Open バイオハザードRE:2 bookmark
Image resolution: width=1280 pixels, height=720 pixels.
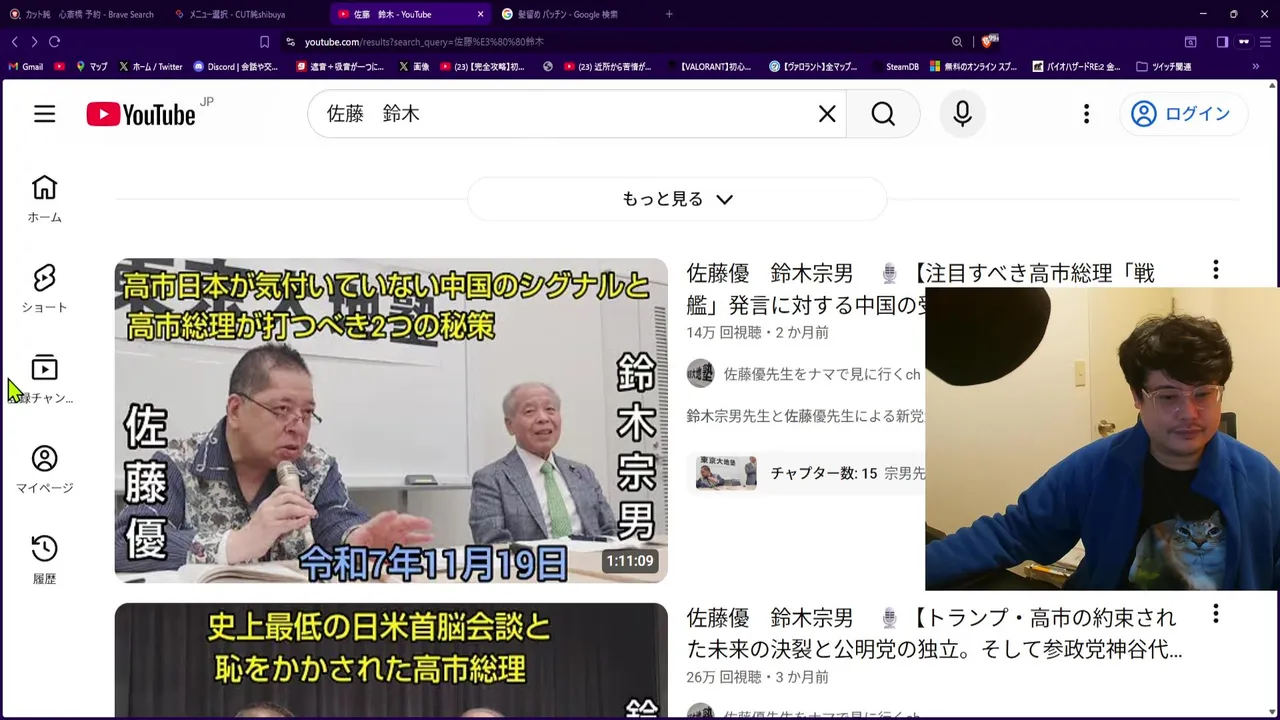click(x=1075, y=67)
